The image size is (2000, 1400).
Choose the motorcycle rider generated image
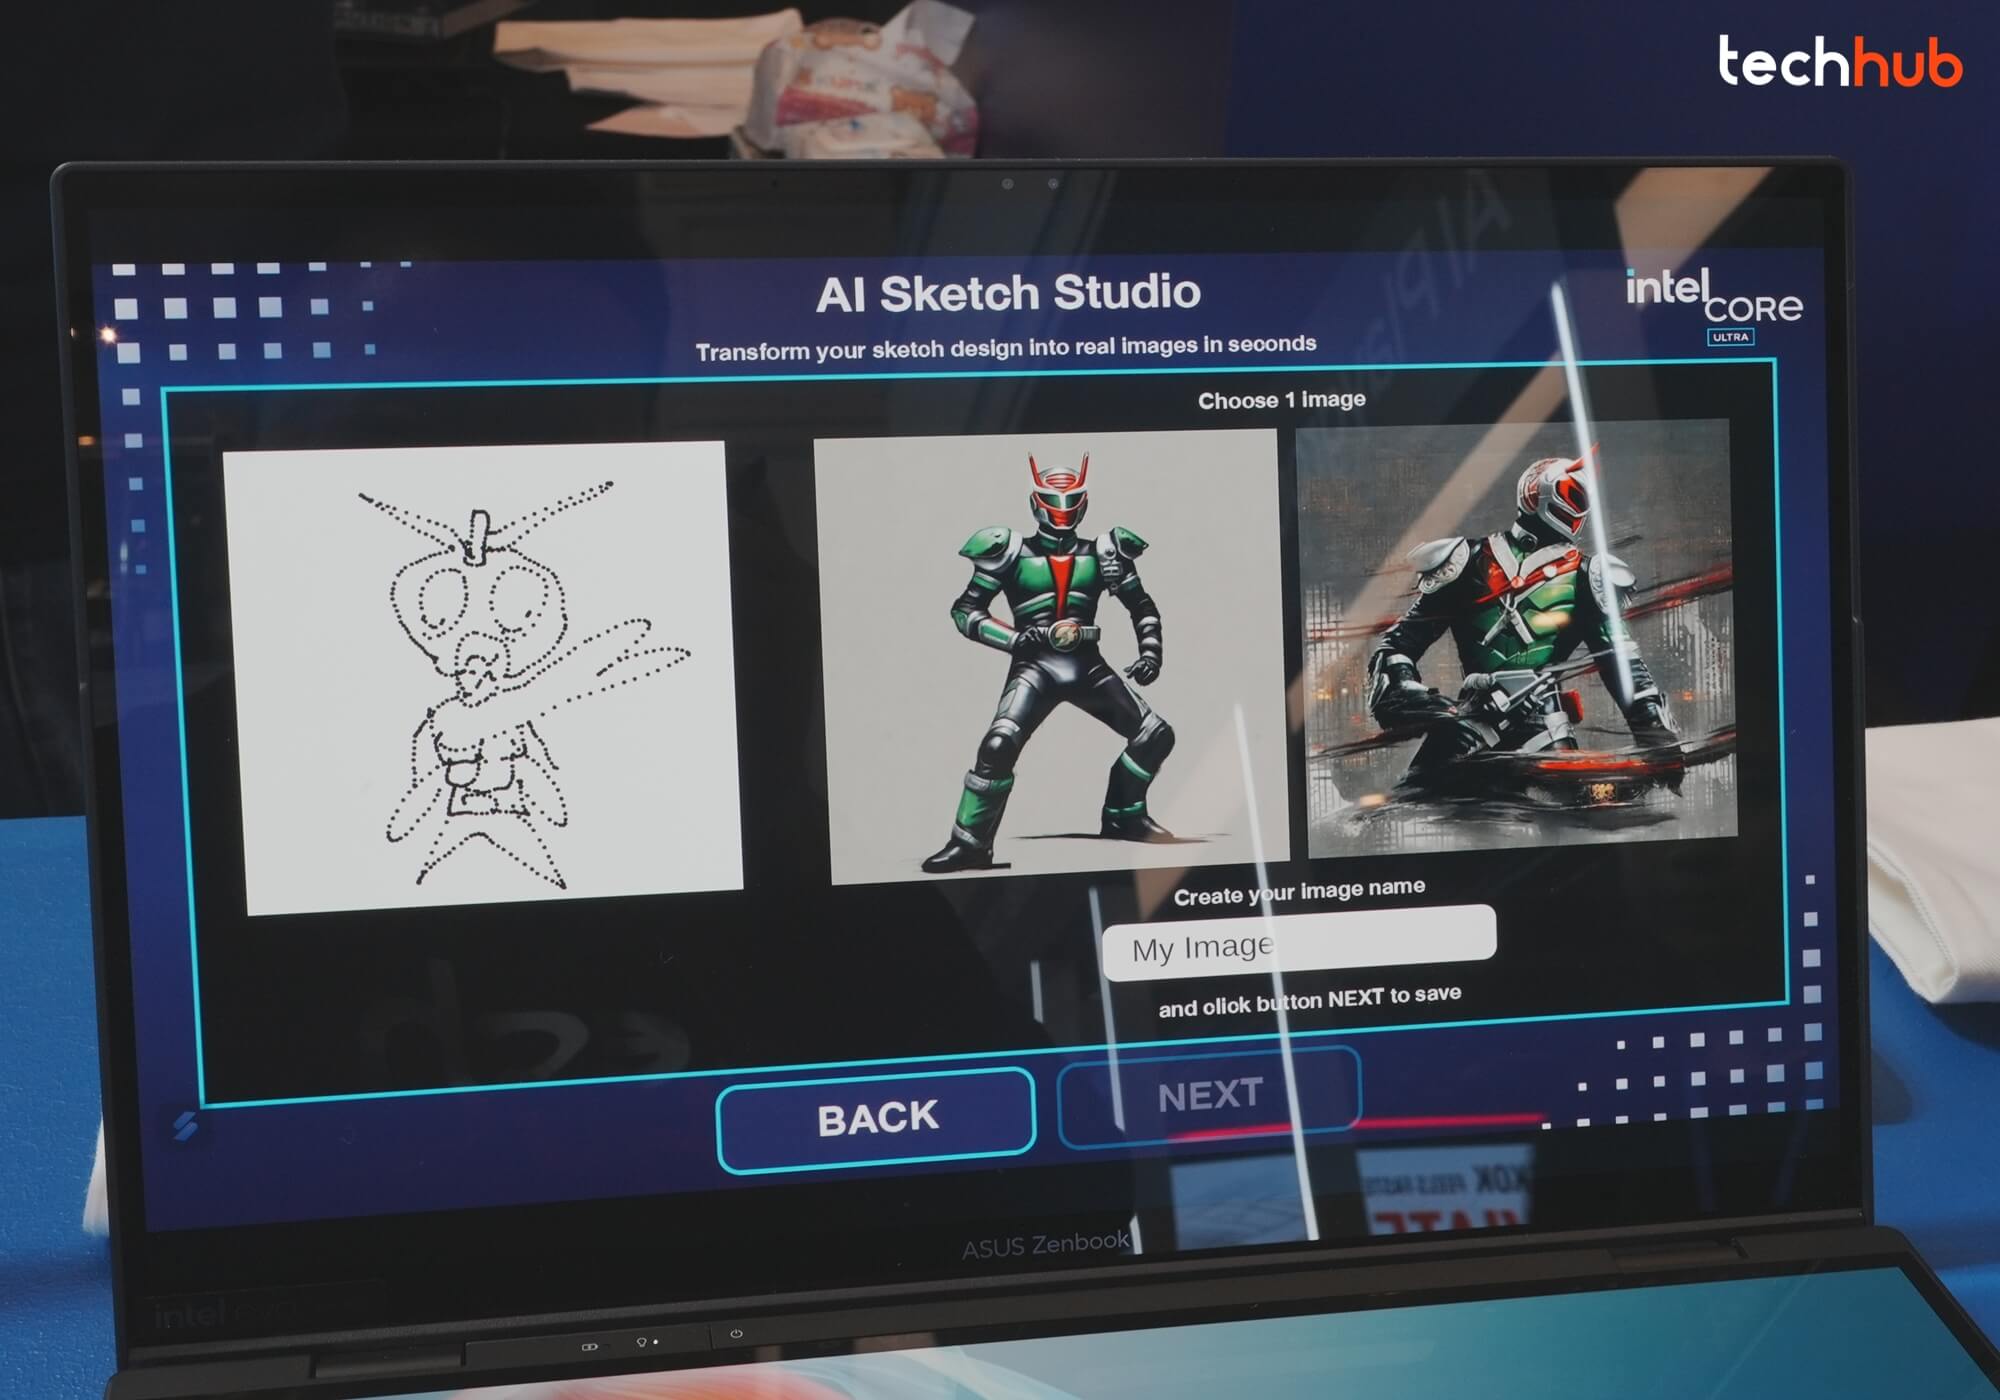point(1516,638)
